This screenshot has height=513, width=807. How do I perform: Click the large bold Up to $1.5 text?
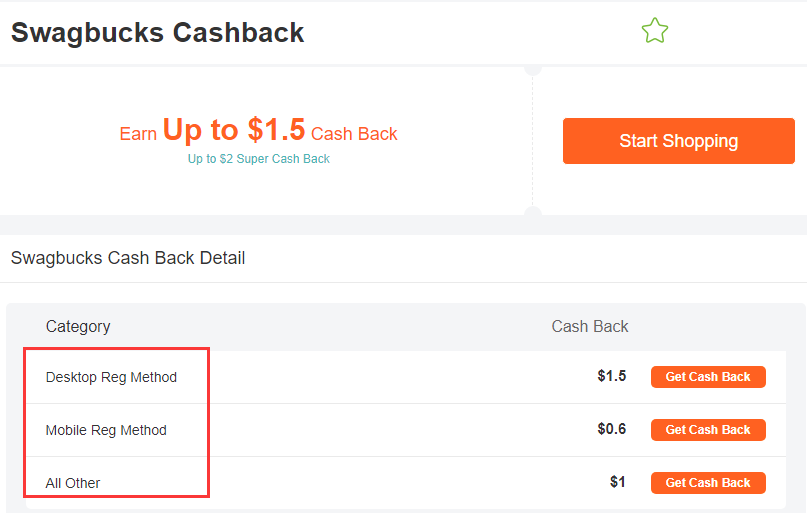[x=233, y=130]
